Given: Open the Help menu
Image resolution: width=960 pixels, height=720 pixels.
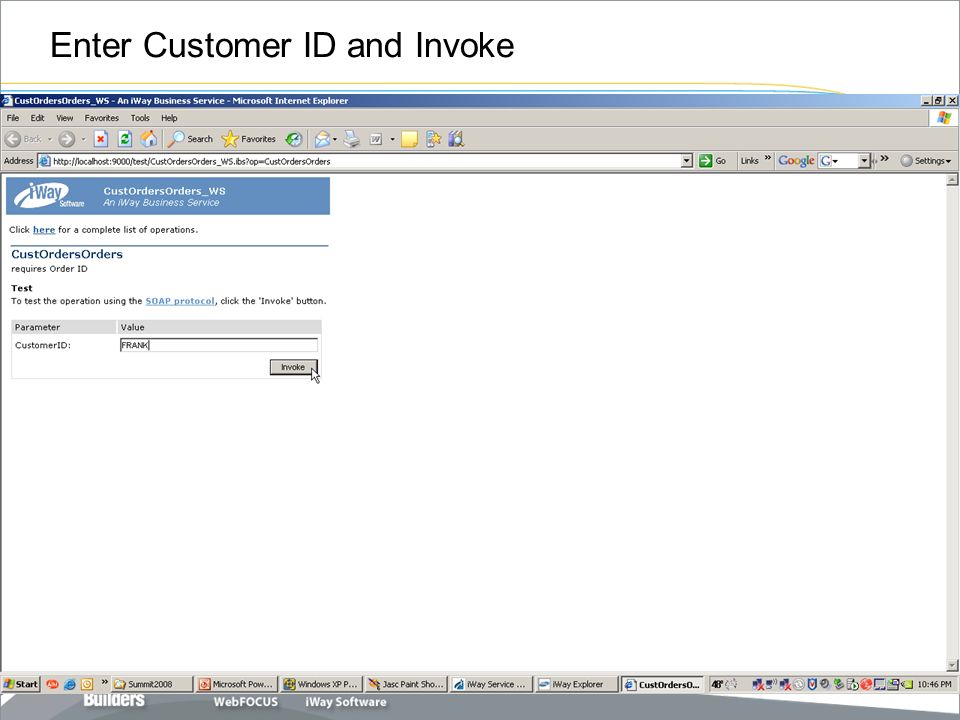Looking at the screenshot, I should click(x=169, y=118).
